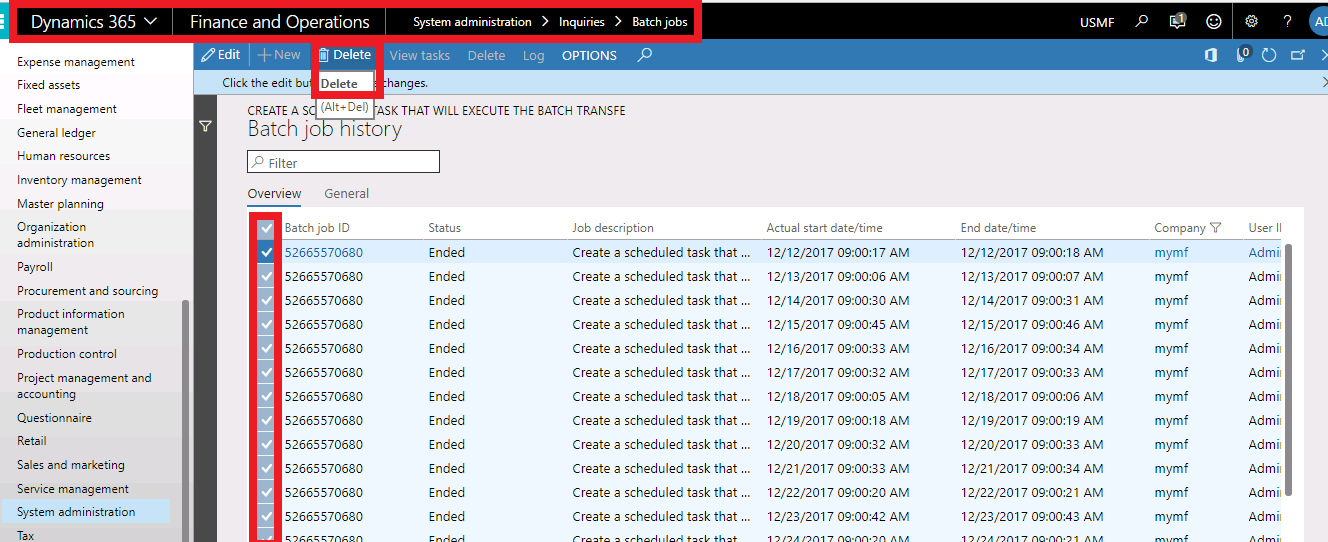Sort by Status column header
Screen dimensions: 1328x542
445,228
